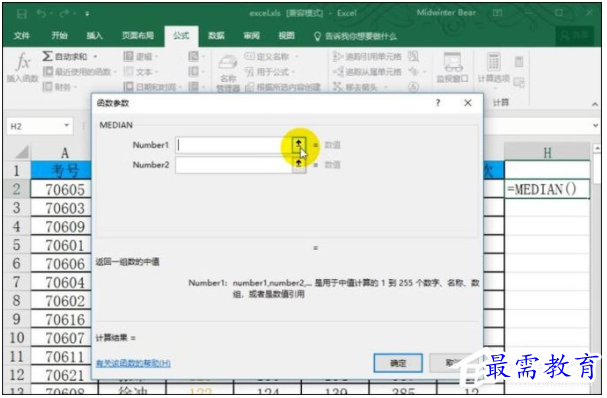Click Trace Dependents

click(x=367, y=72)
